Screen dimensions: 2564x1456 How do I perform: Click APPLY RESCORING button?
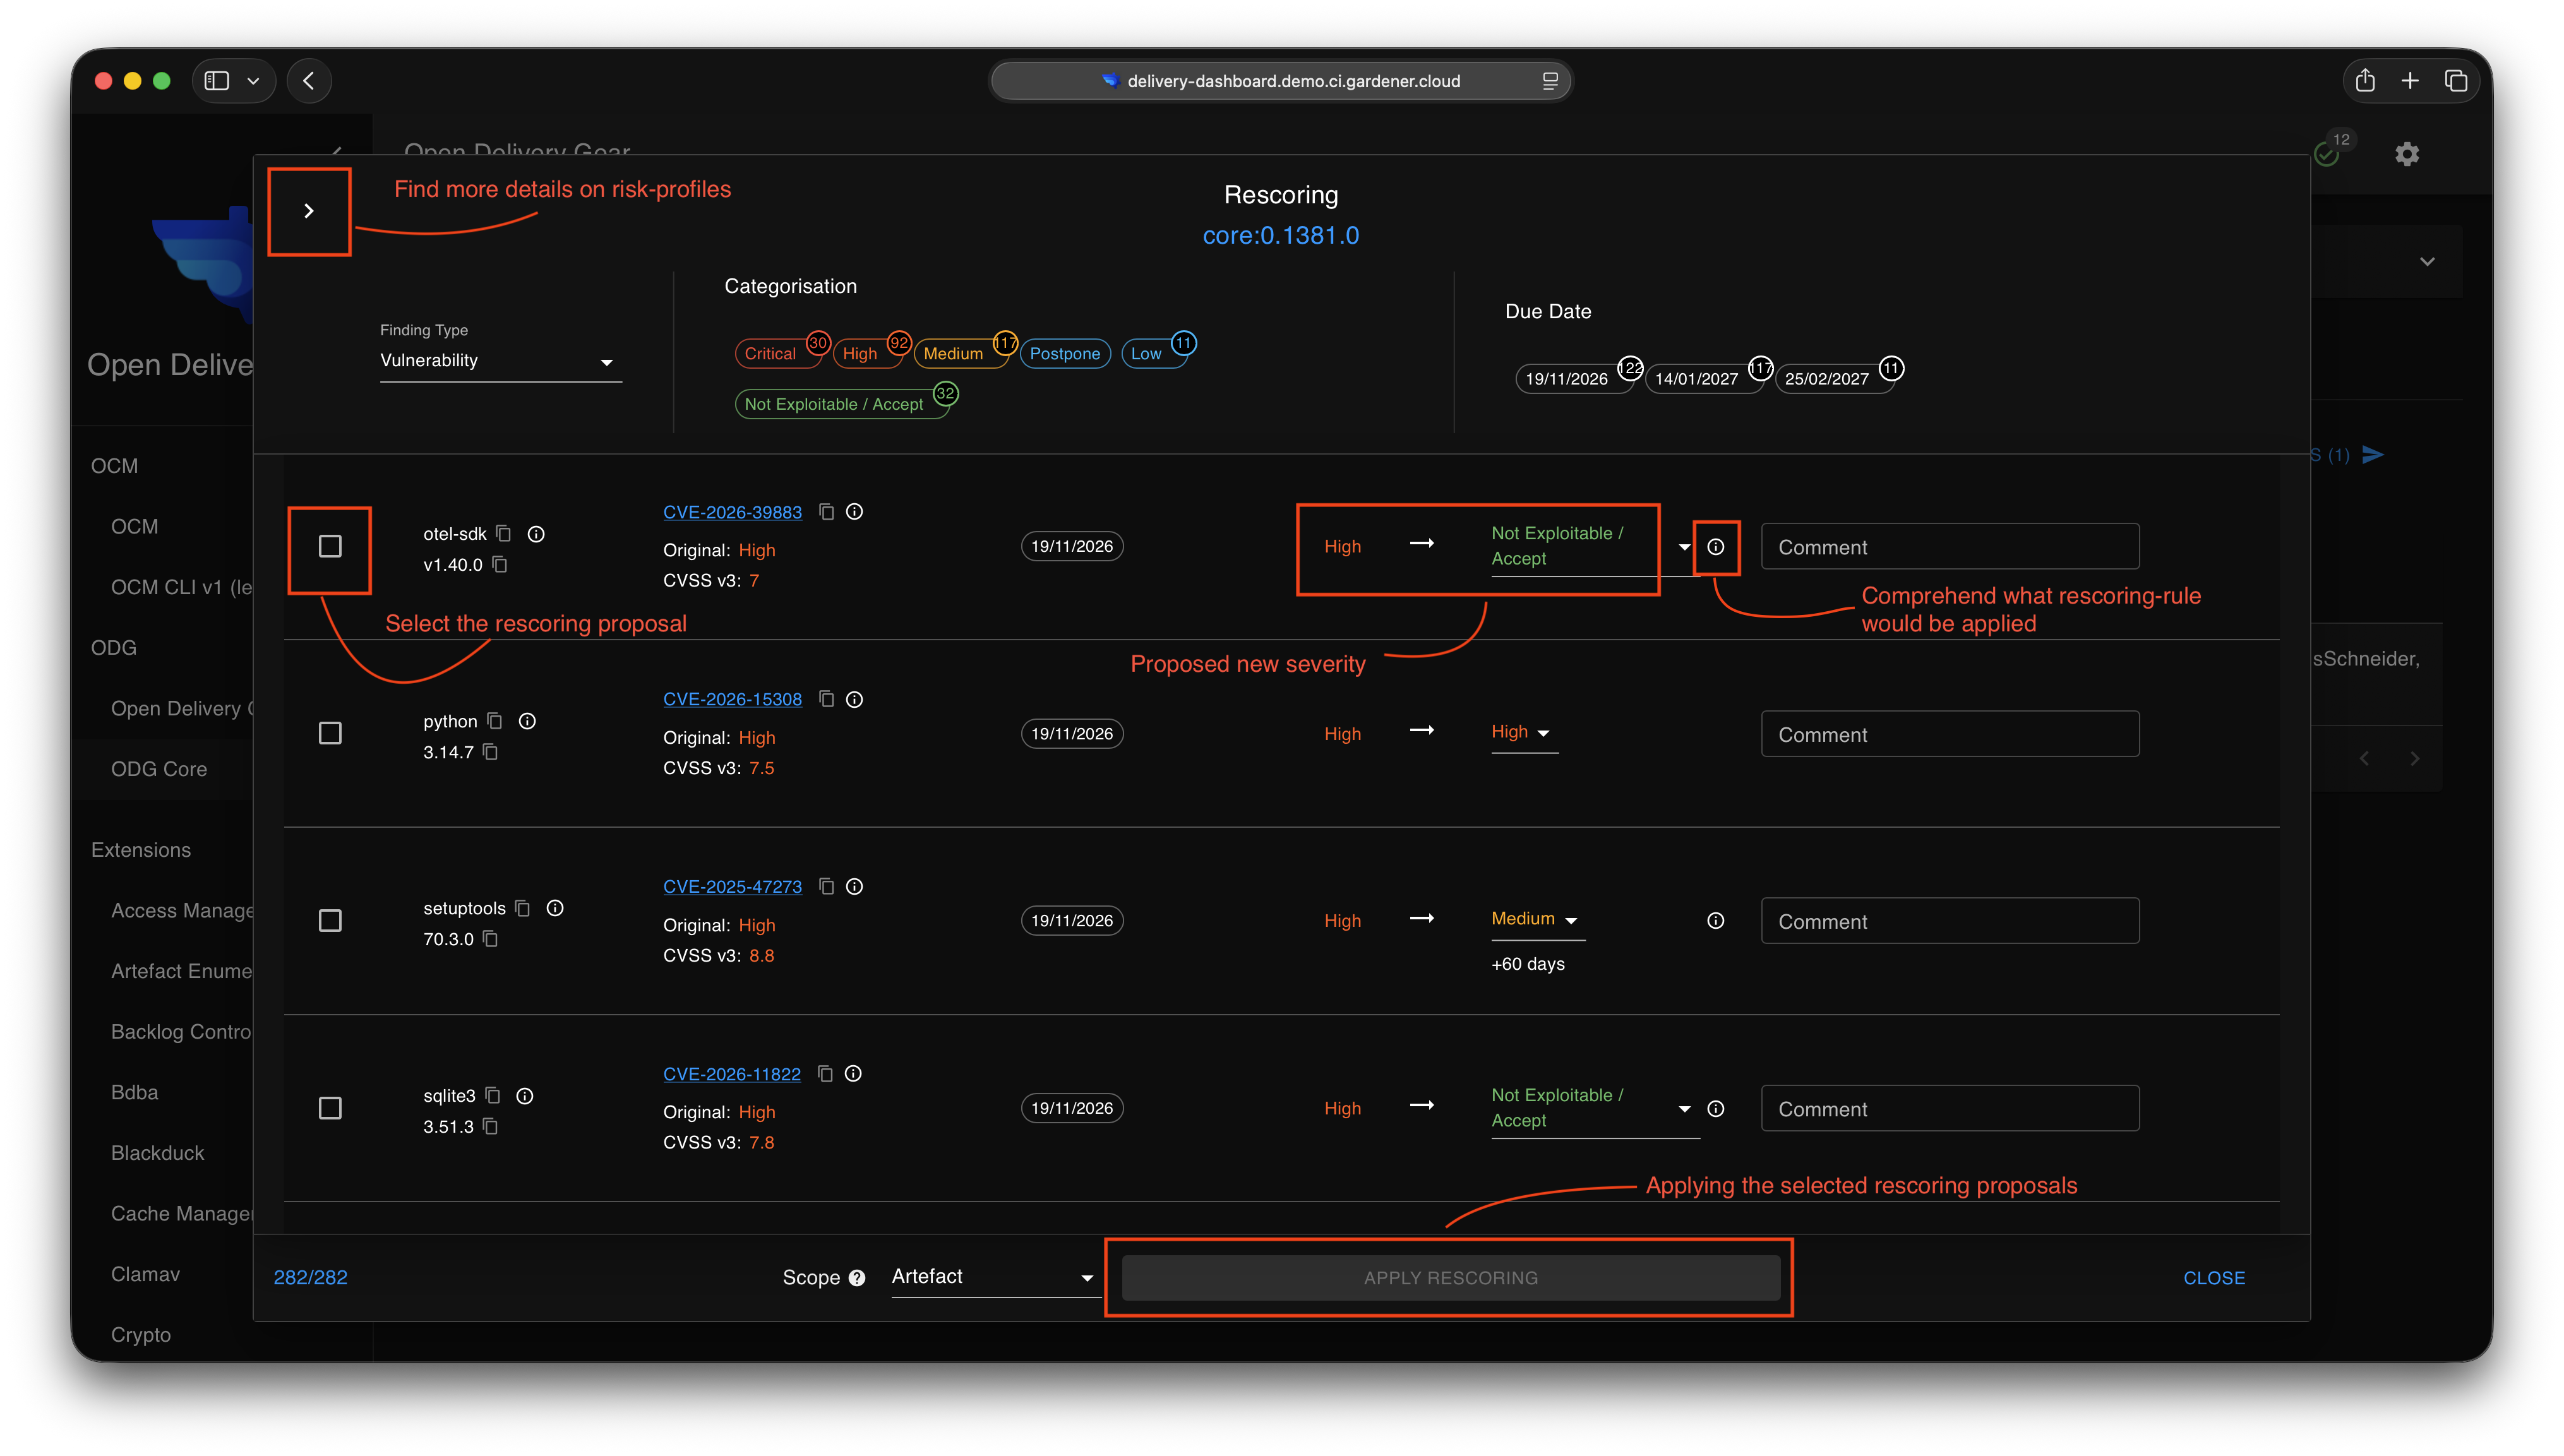tap(1450, 1278)
